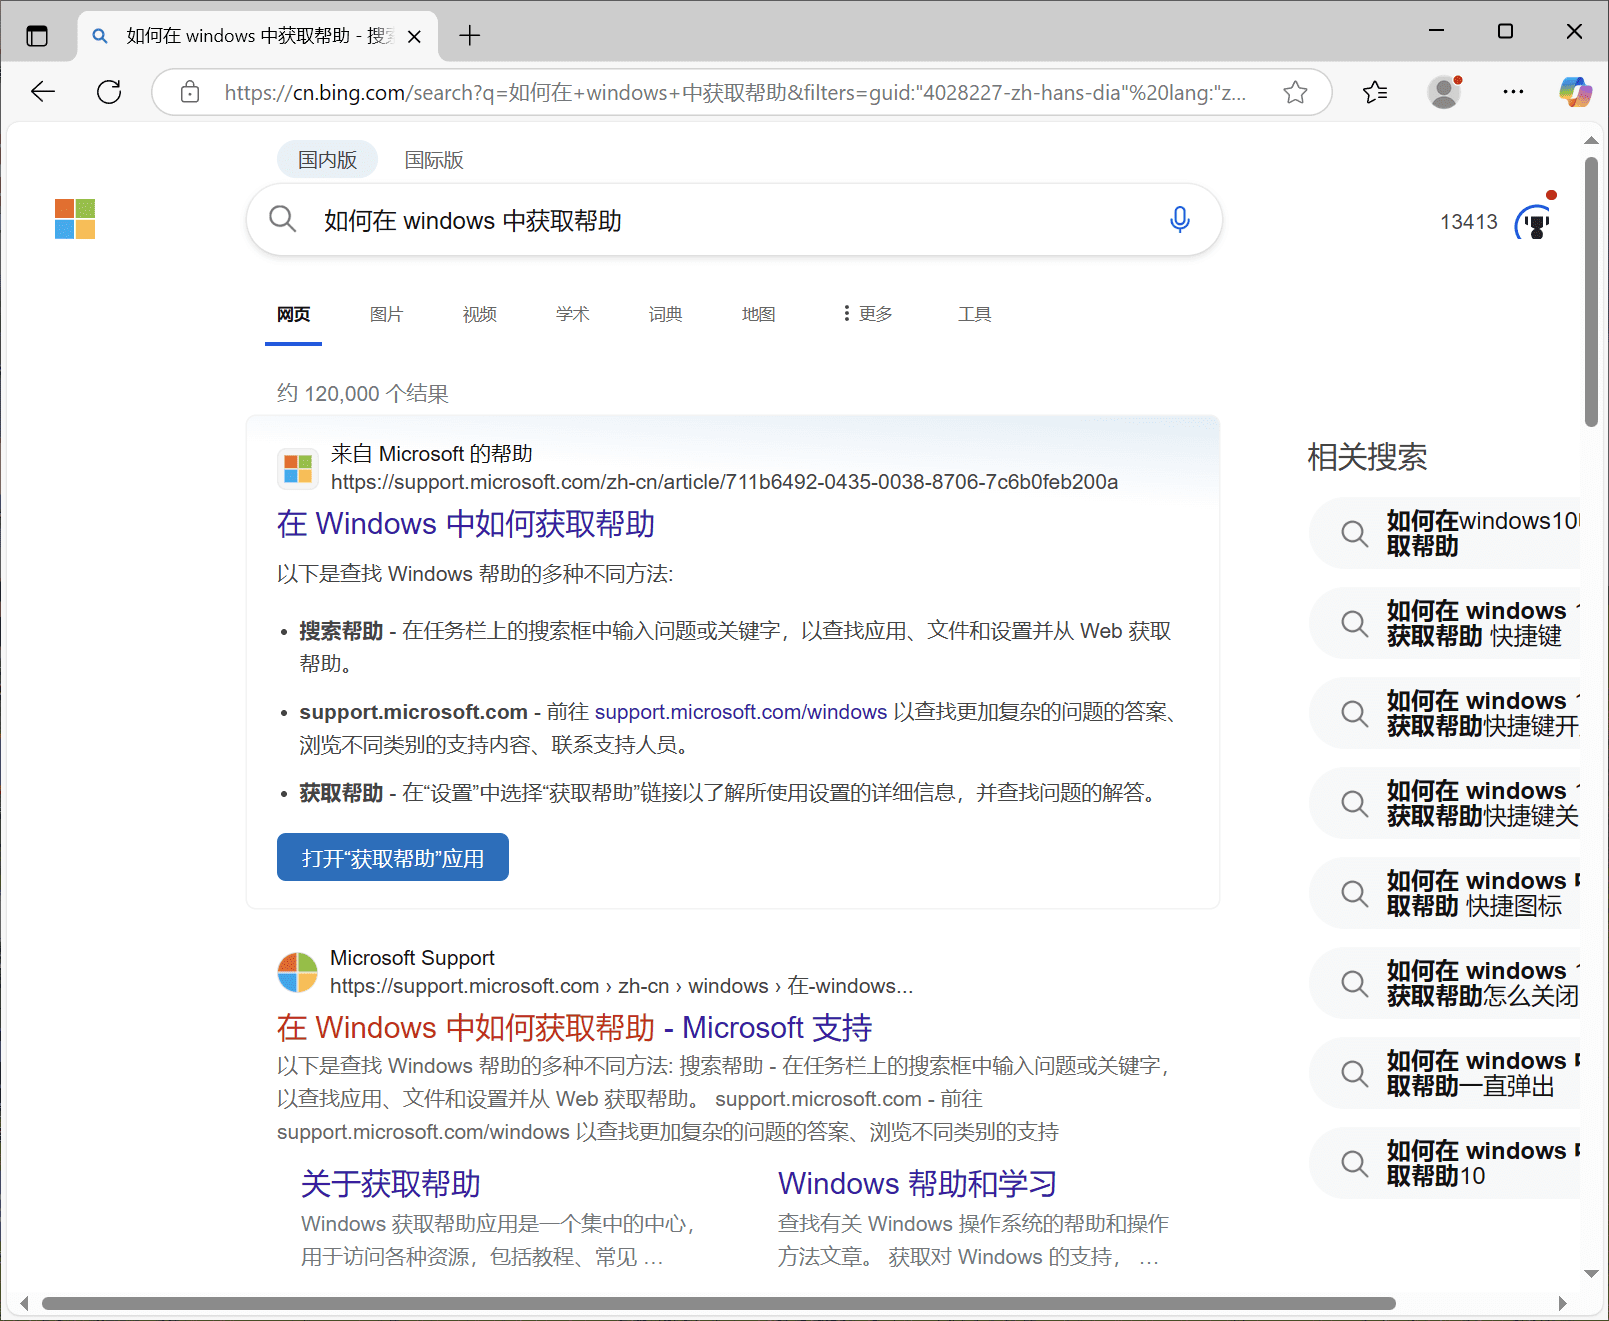Viewport: 1609px width, 1321px height.
Task: Click the horizontal scrollbar thumb
Action: 718,1303
